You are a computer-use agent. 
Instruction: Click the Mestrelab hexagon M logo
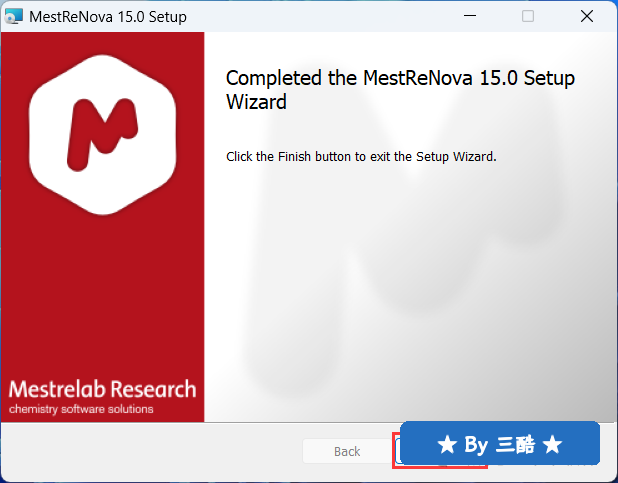coord(102,135)
